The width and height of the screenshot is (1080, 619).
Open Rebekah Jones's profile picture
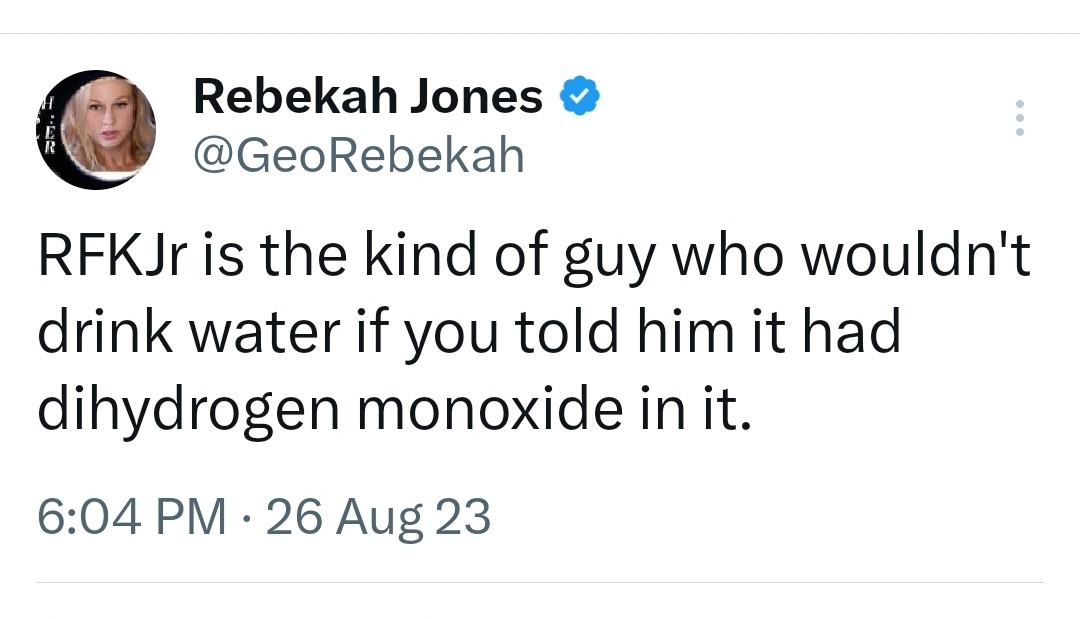96,129
